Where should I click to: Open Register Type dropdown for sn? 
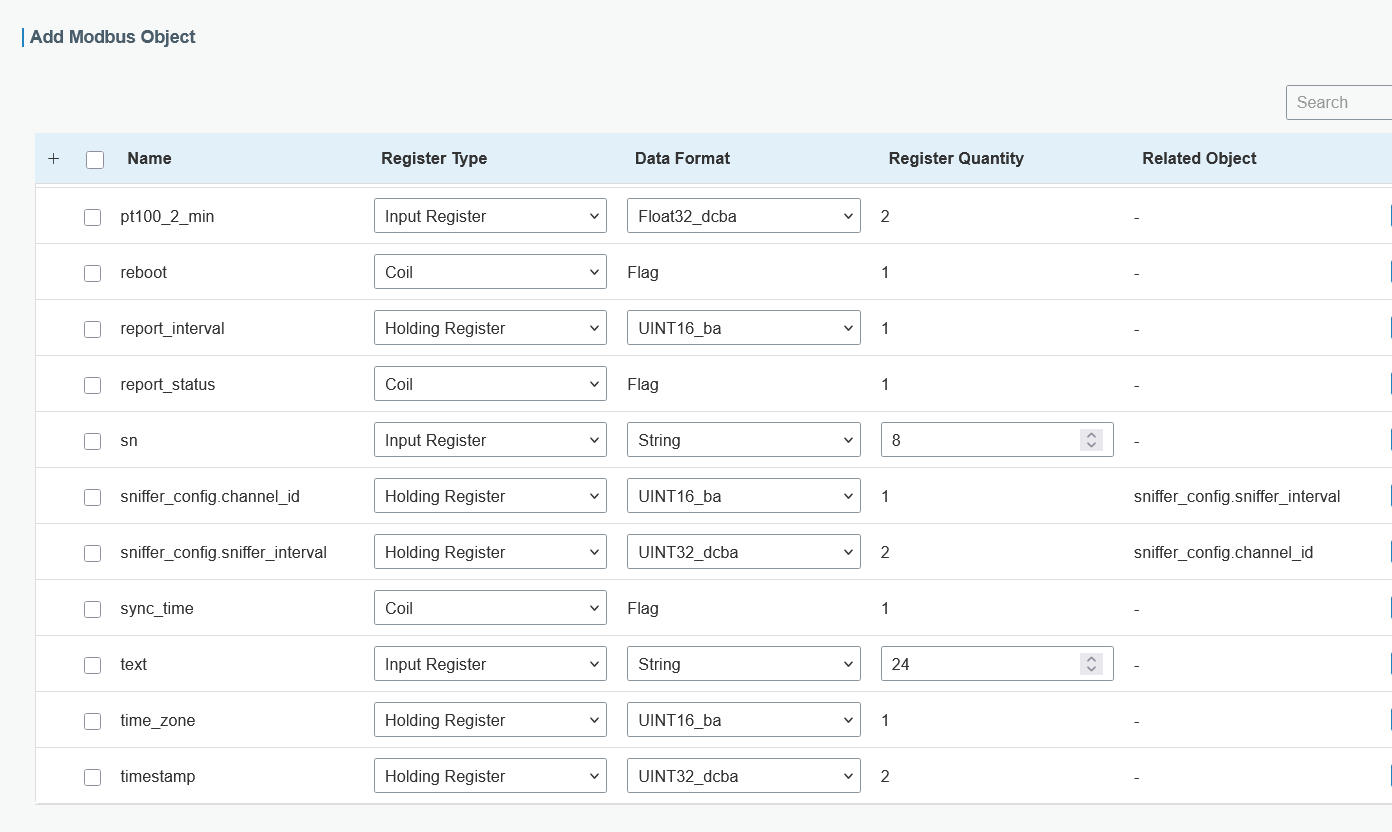pos(490,440)
